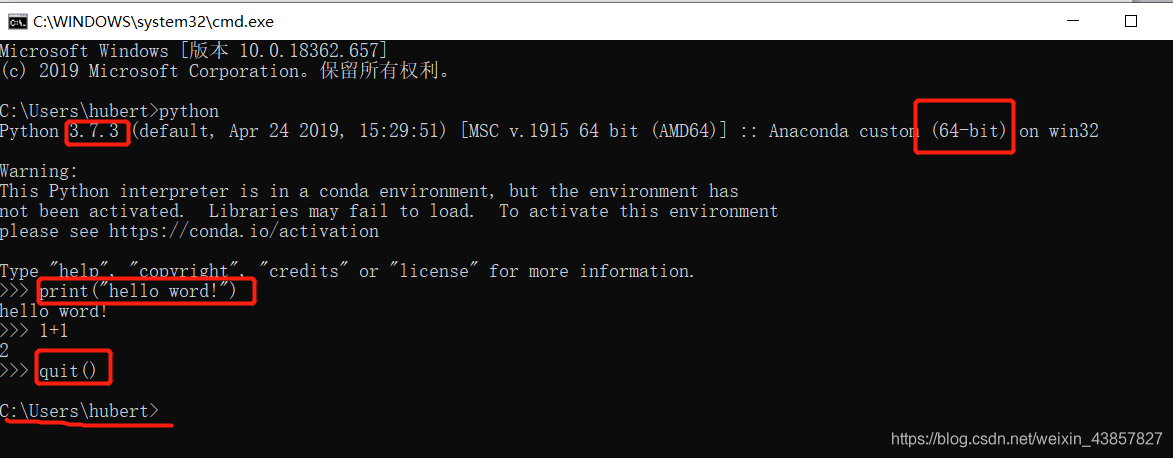
Task: Click the text 'on win32'
Action: click(1059, 132)
